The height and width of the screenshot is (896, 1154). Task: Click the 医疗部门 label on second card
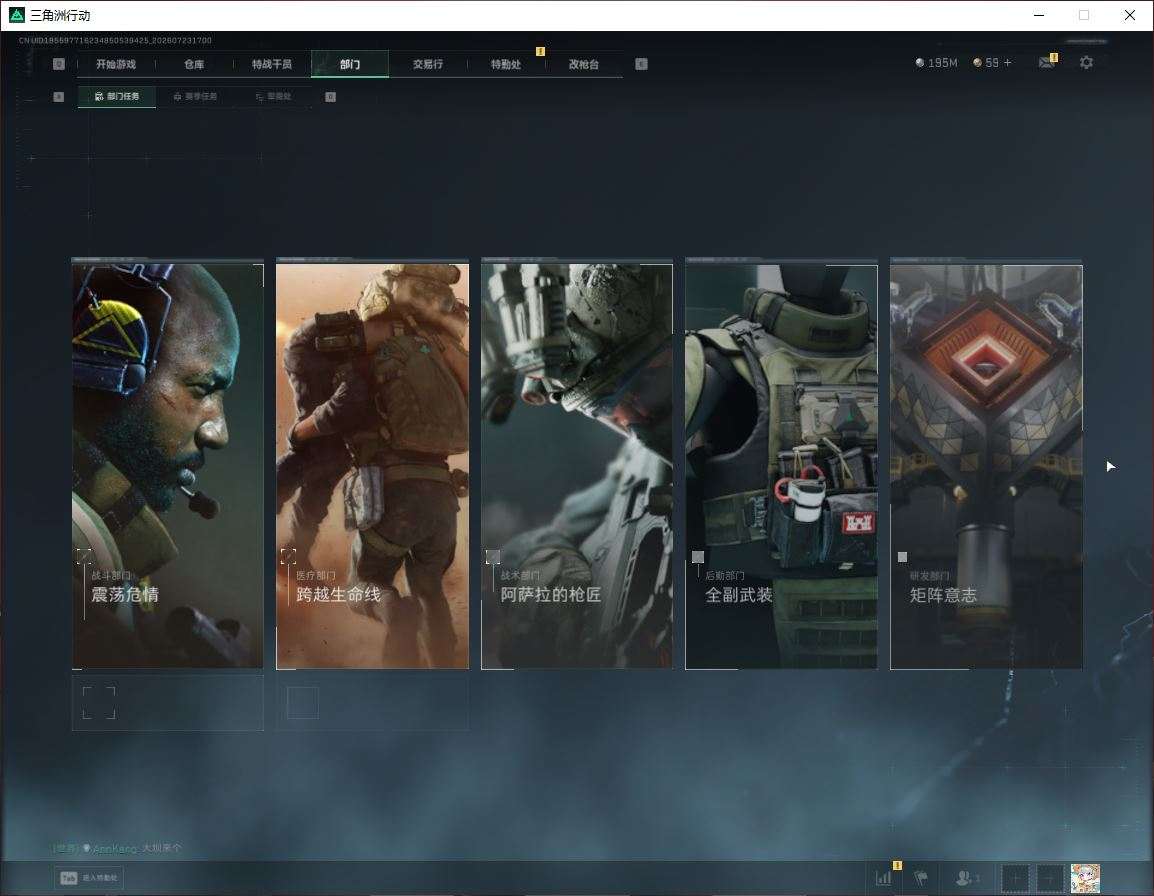[316, 576]
